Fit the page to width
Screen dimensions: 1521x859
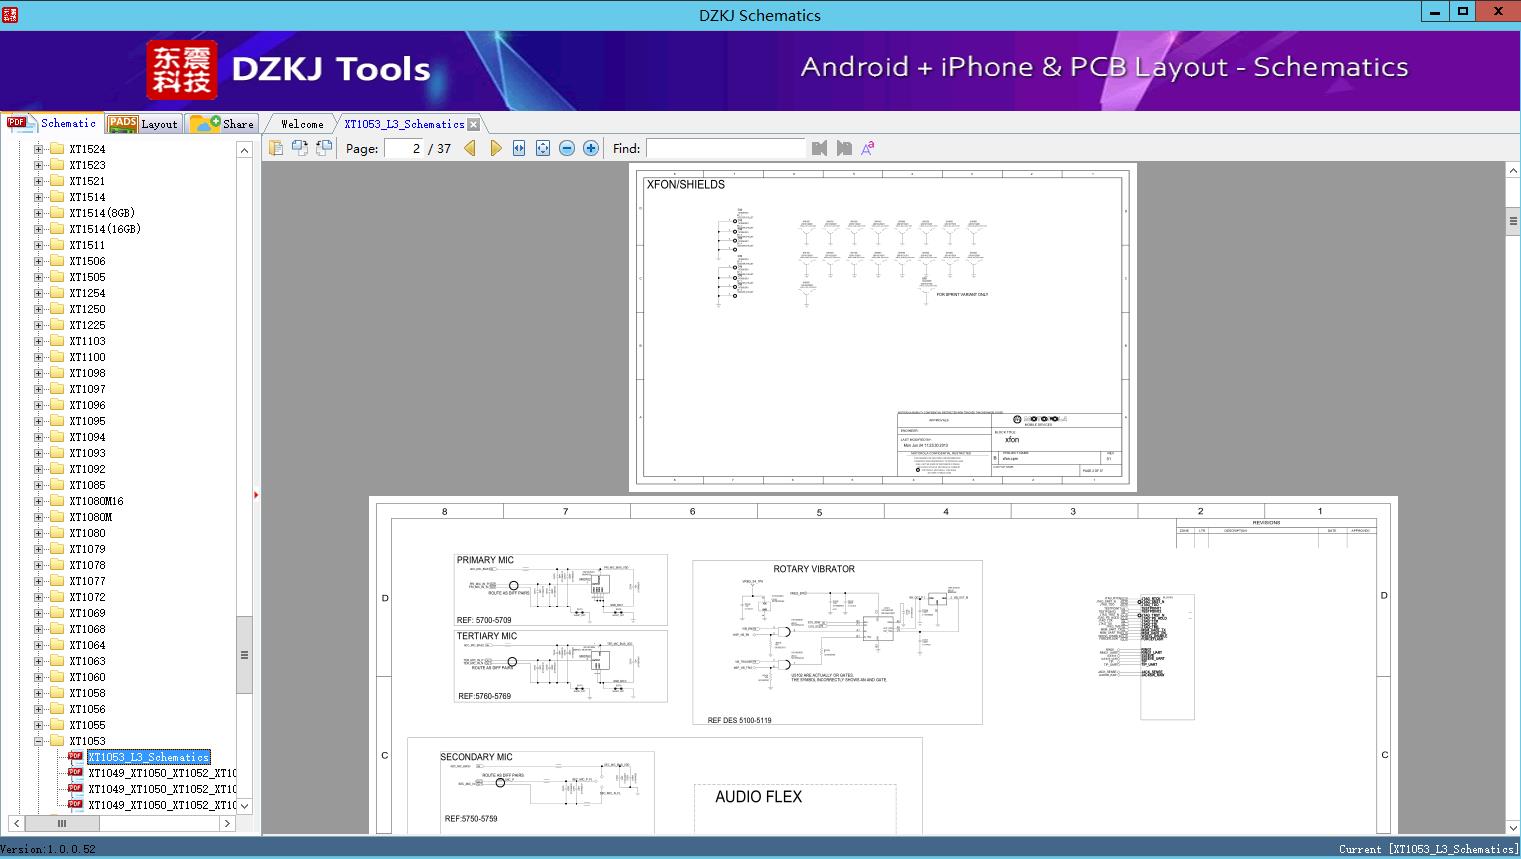(519, 148)
